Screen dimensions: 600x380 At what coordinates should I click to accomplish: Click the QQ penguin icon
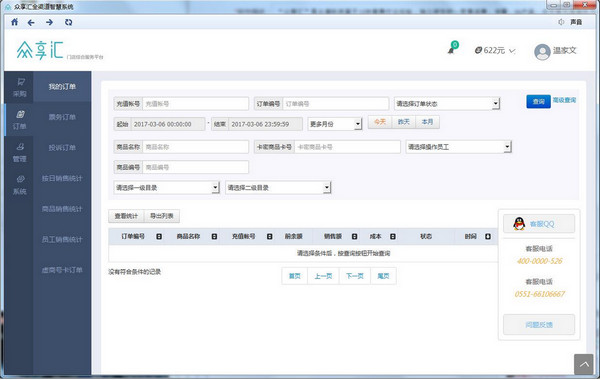tap(519, 223)
